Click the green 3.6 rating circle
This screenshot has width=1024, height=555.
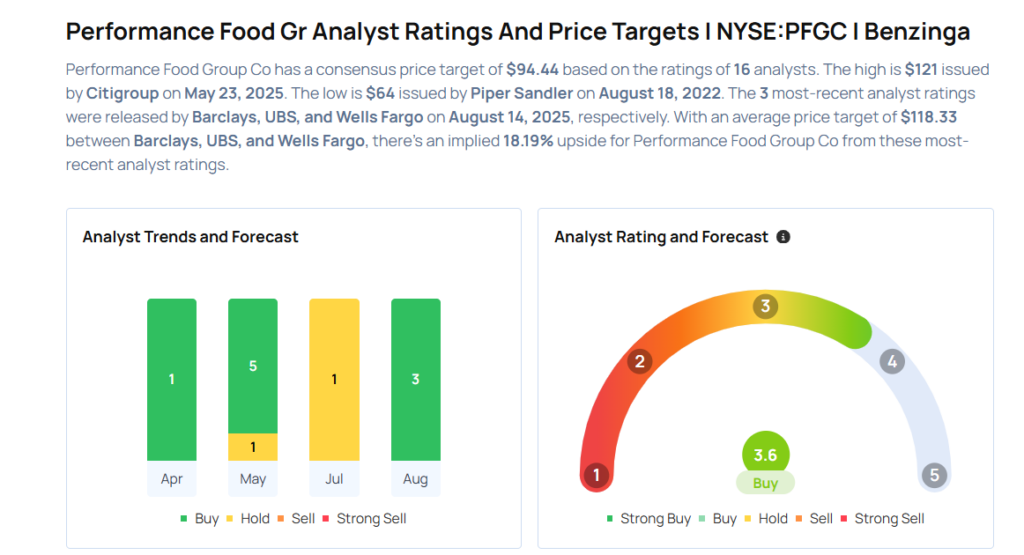[765, 455]
